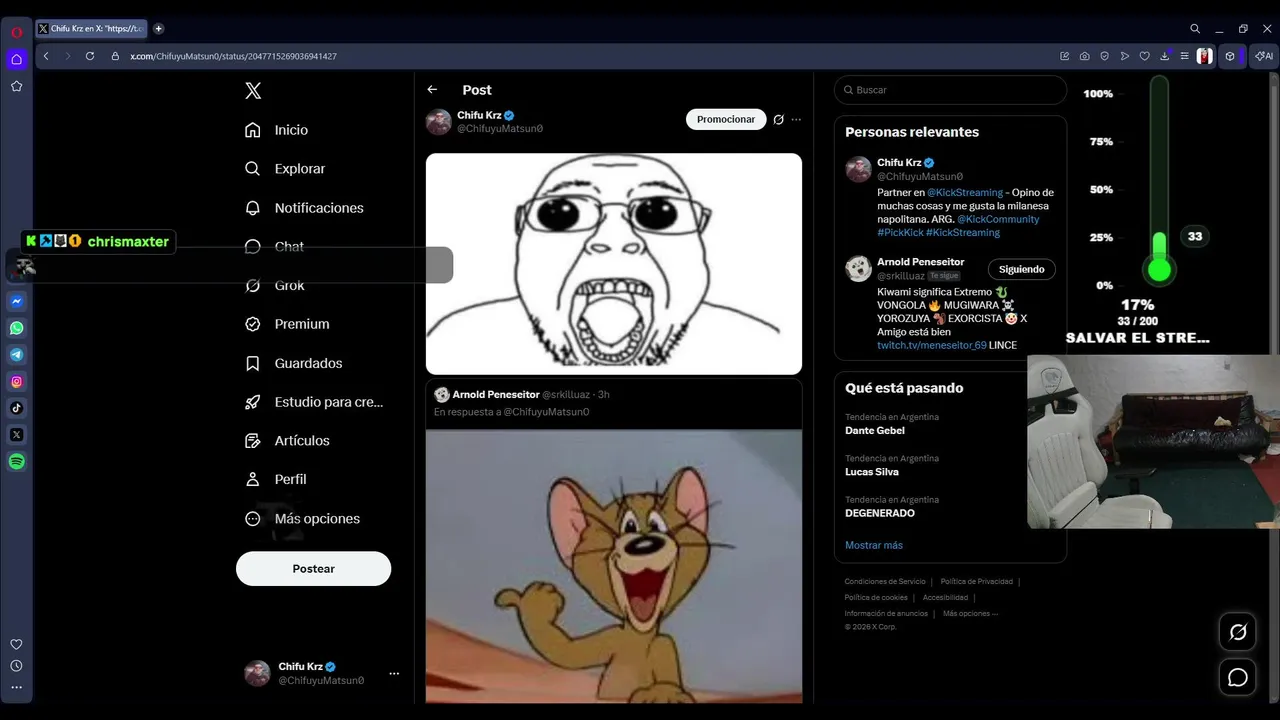Click the browser back arrow

pyautogui.click(x=46, y=56)
